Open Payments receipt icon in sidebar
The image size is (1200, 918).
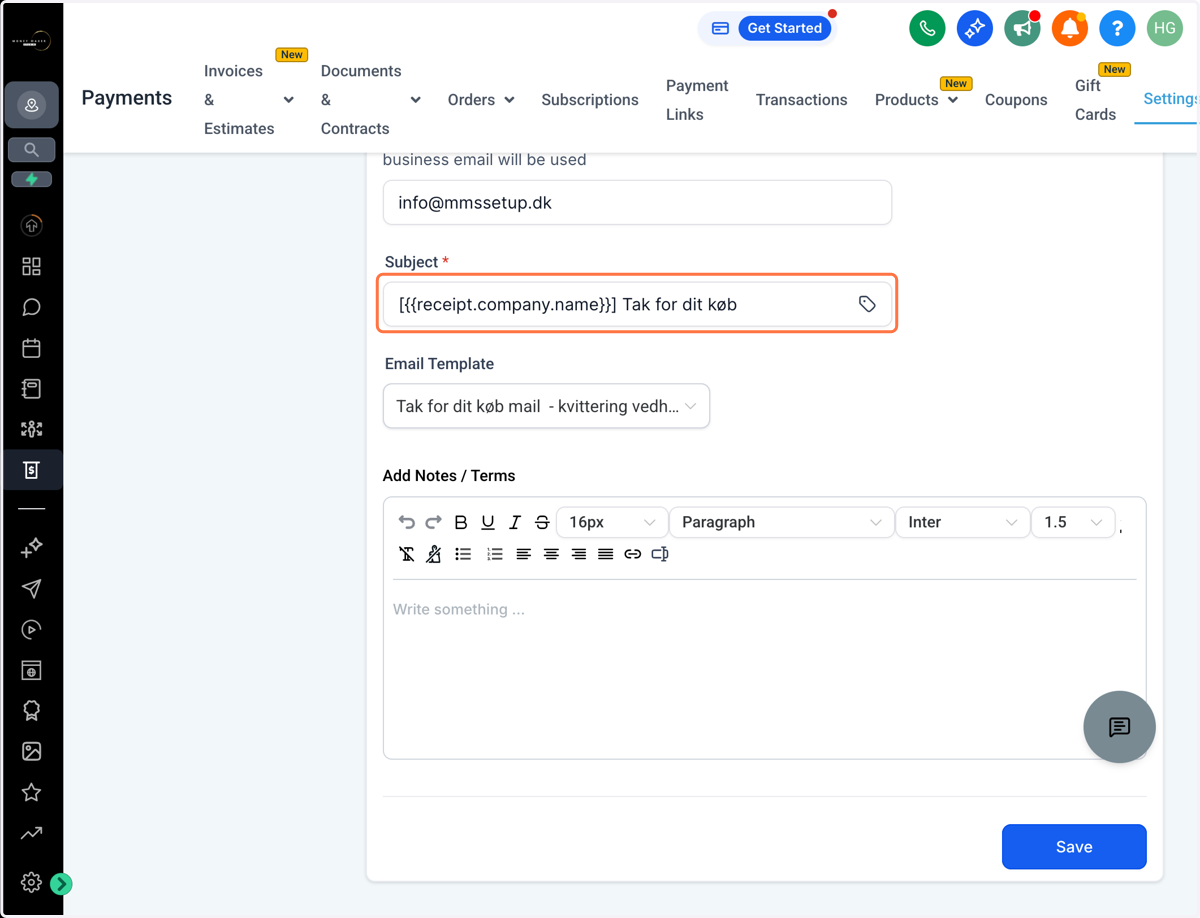pos(31,469)
